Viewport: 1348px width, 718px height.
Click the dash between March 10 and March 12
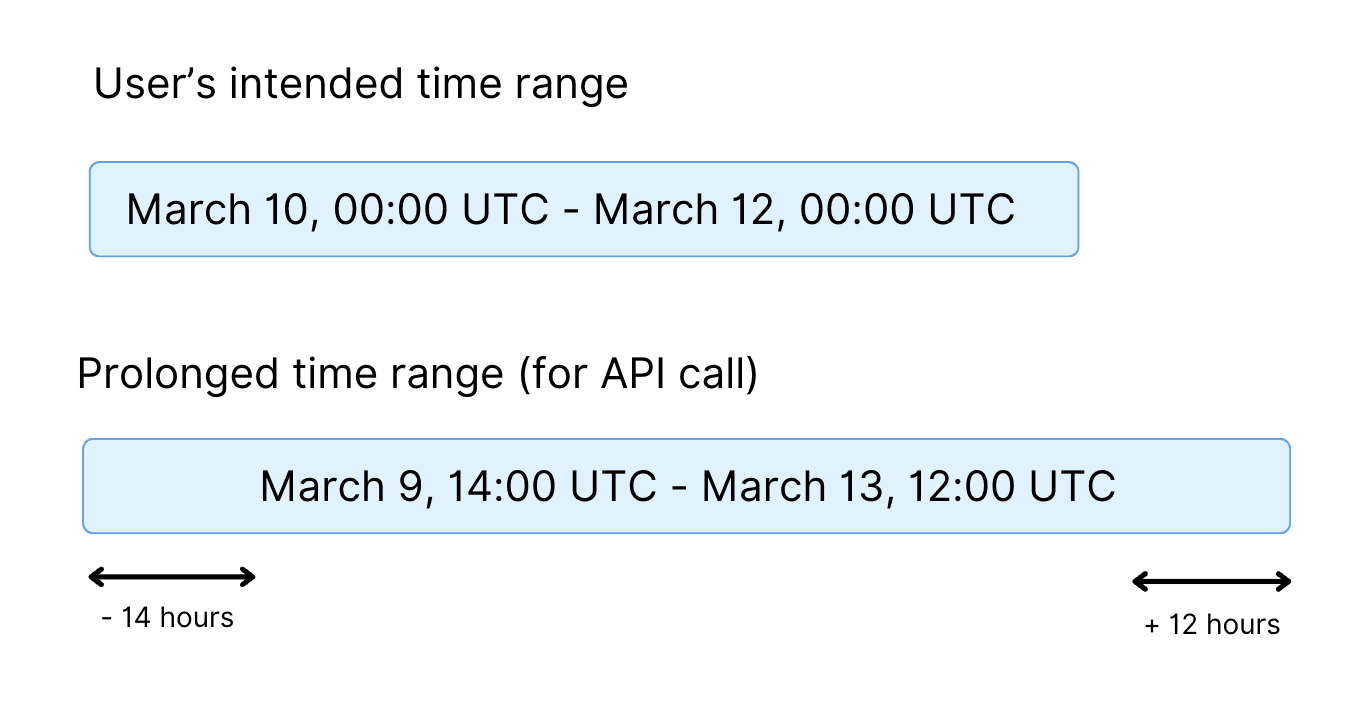(x=571, y=210)
